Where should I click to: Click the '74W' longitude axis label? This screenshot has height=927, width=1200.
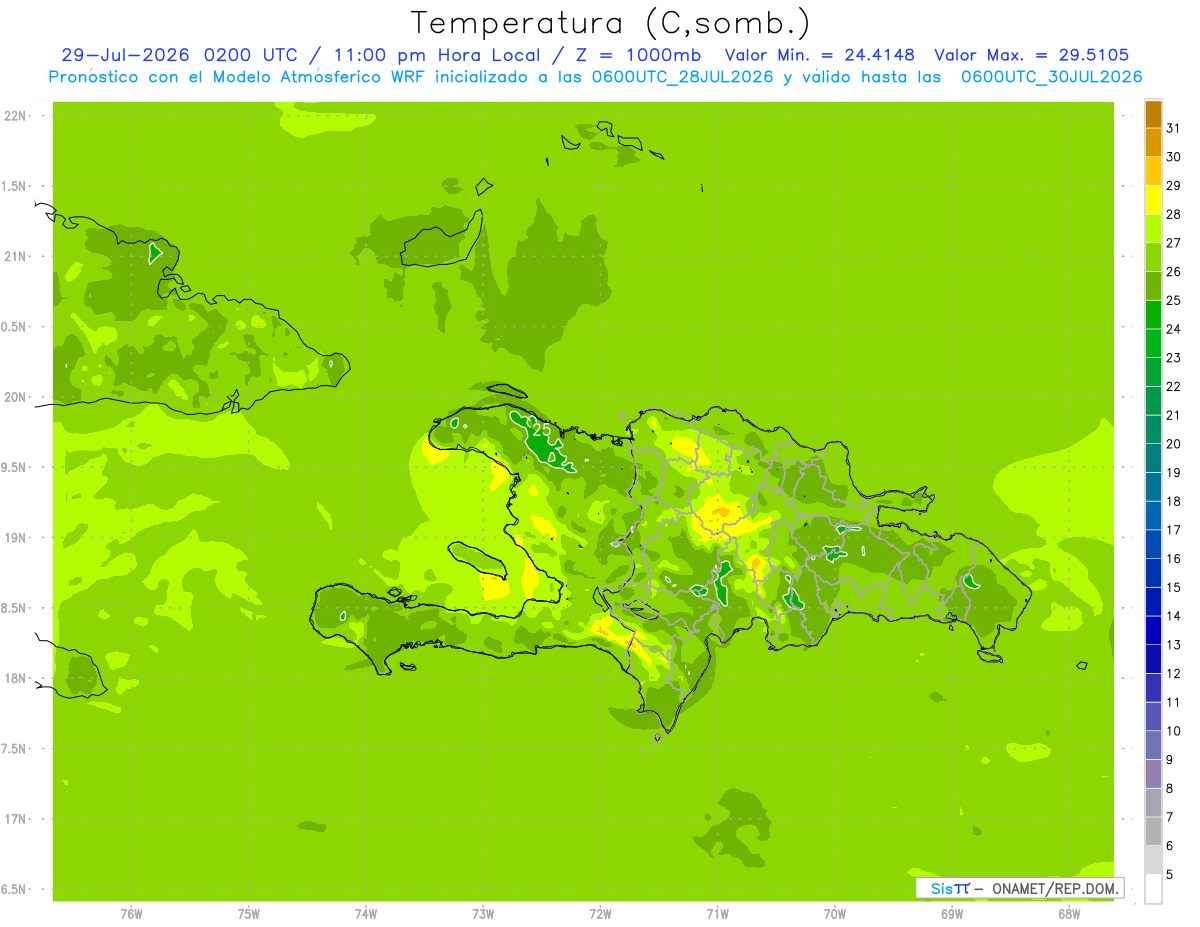click(366, 914)
